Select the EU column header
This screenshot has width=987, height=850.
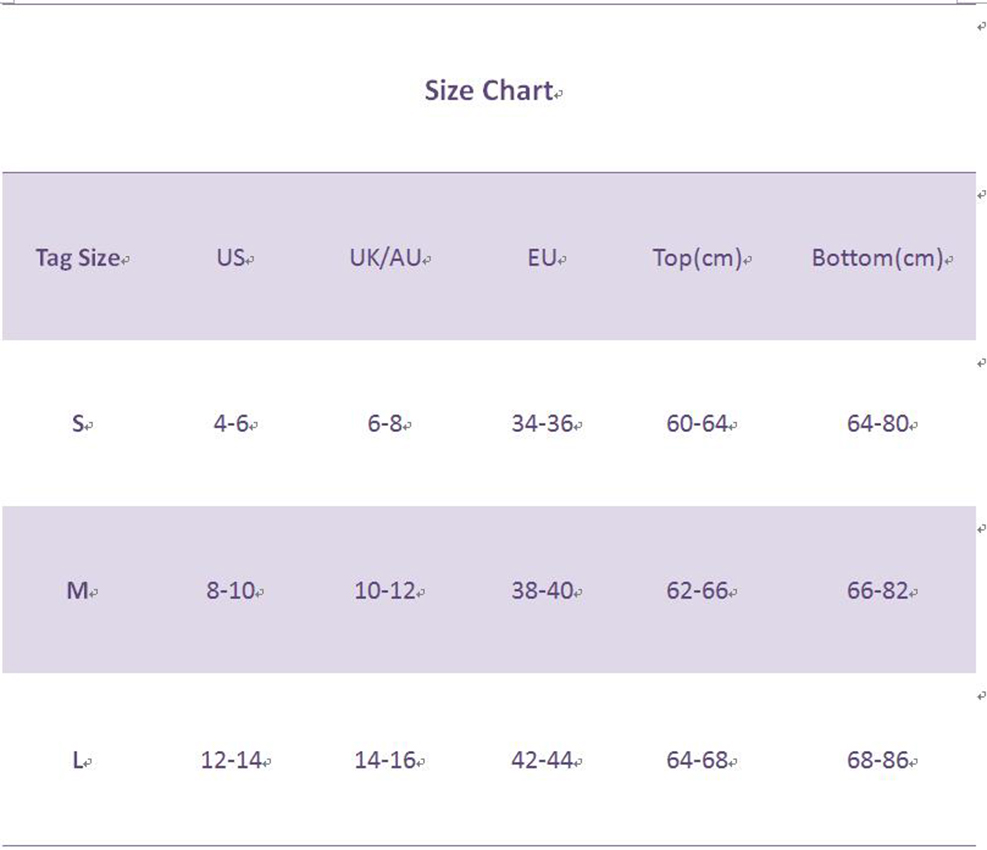tap(542, 258)
